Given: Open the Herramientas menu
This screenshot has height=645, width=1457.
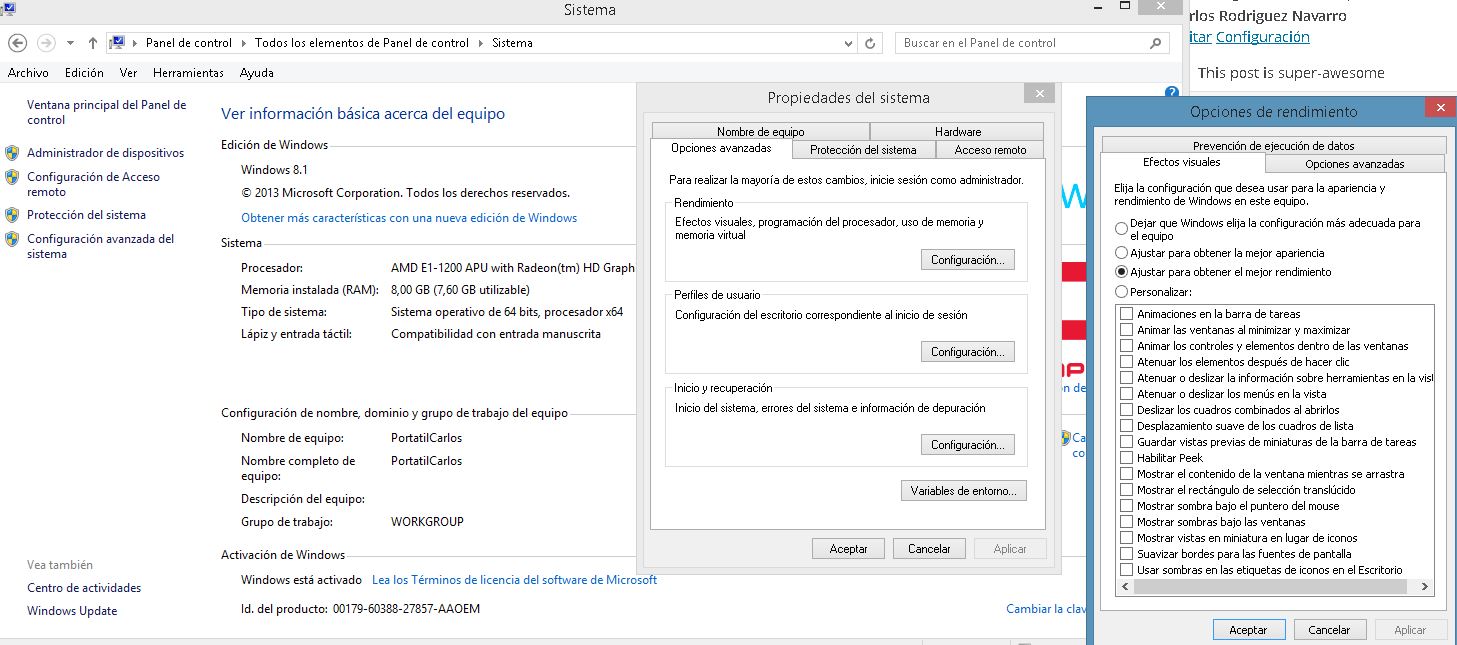Looking at the screenshot, I should 188,73.
